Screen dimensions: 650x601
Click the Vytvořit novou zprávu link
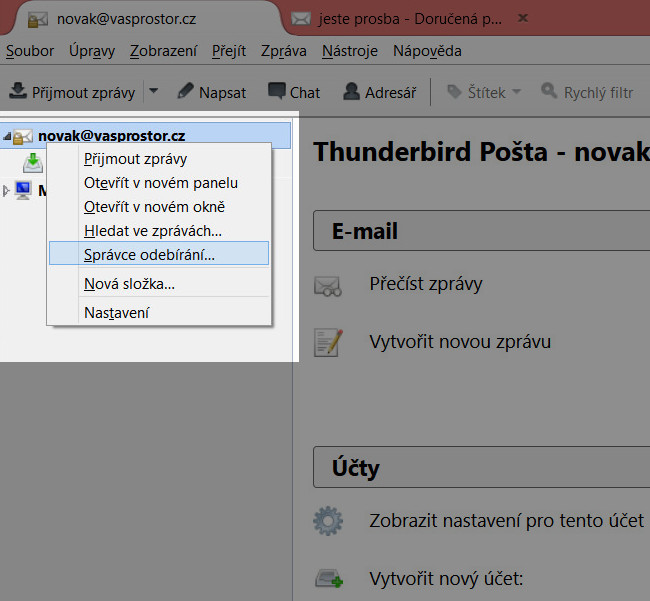tap(460, 342)
